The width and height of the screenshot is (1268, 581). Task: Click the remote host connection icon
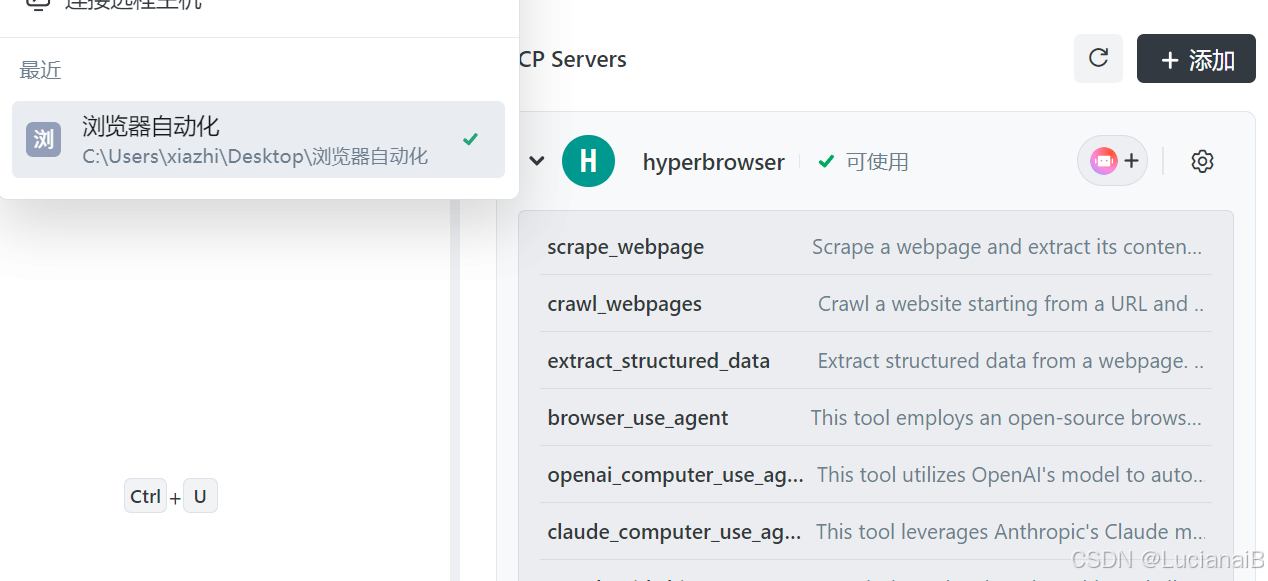point(38,3)
